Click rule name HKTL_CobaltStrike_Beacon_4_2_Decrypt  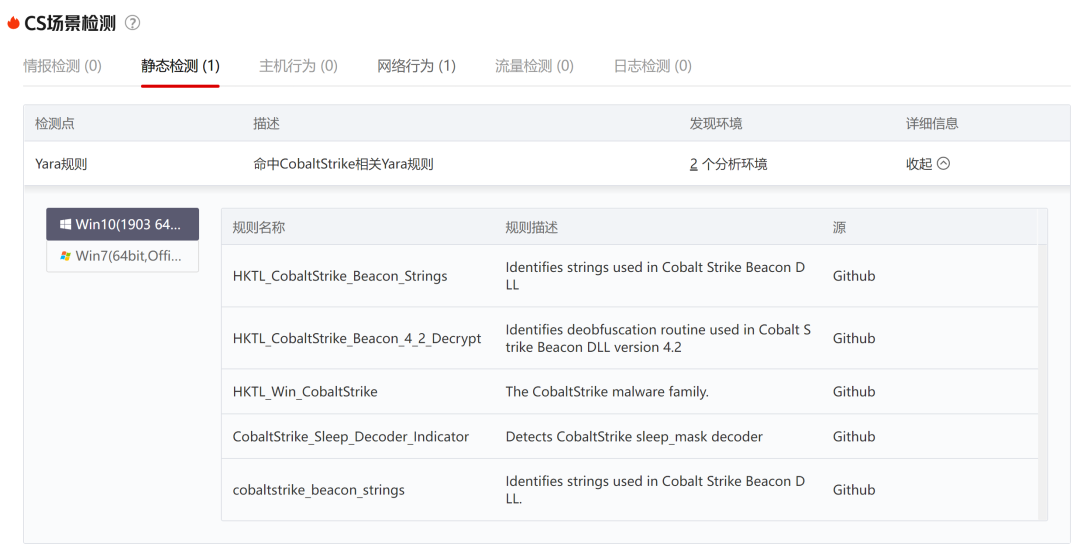(357, 338)
